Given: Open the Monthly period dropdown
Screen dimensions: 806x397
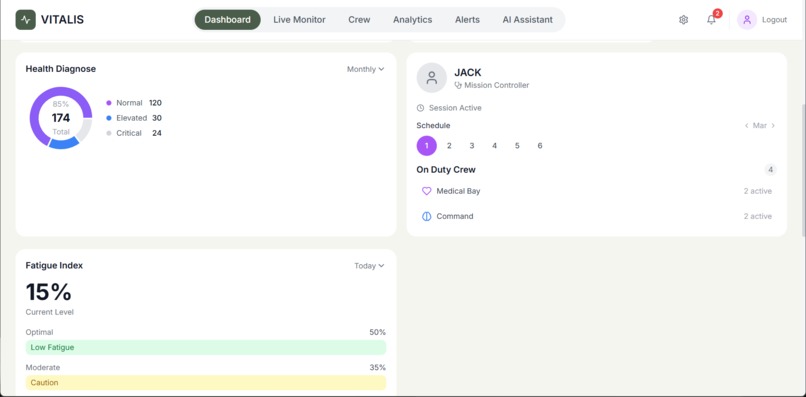Looking at the screenshot, I should click(x=365, y=69).
